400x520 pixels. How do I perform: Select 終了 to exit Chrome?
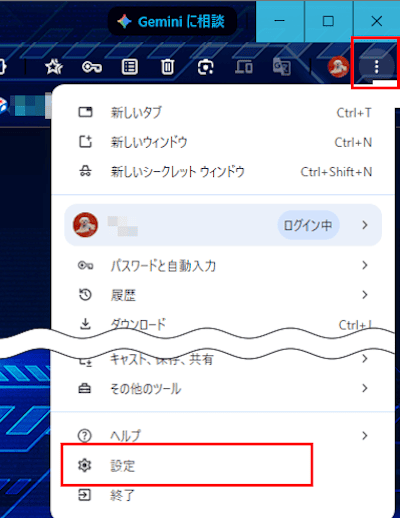click(223, 495)
